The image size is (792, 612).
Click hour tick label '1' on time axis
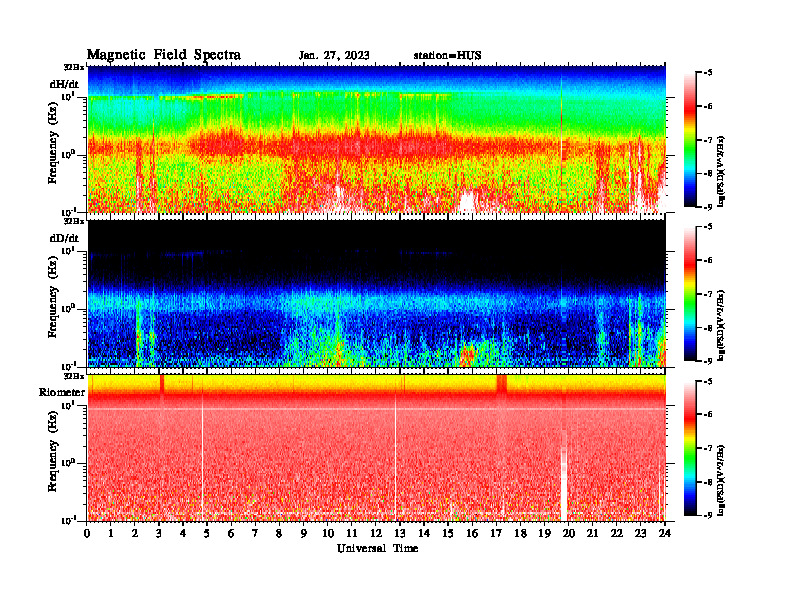(x=111, y=534)
